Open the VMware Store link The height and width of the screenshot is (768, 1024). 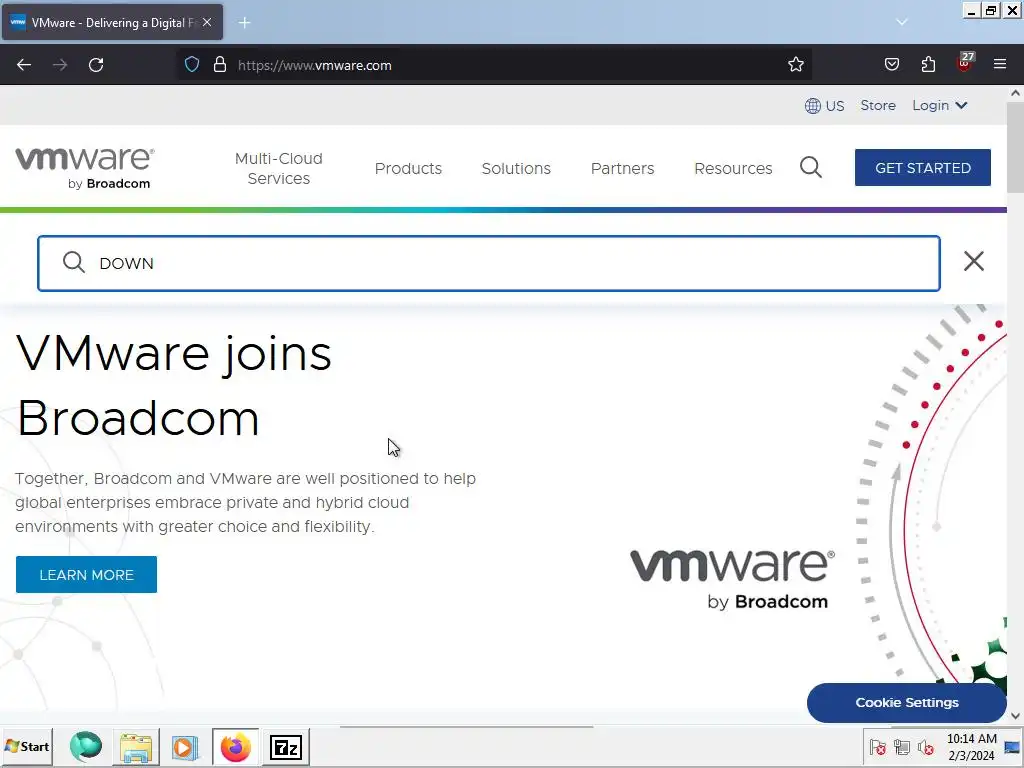pos(878,105)
